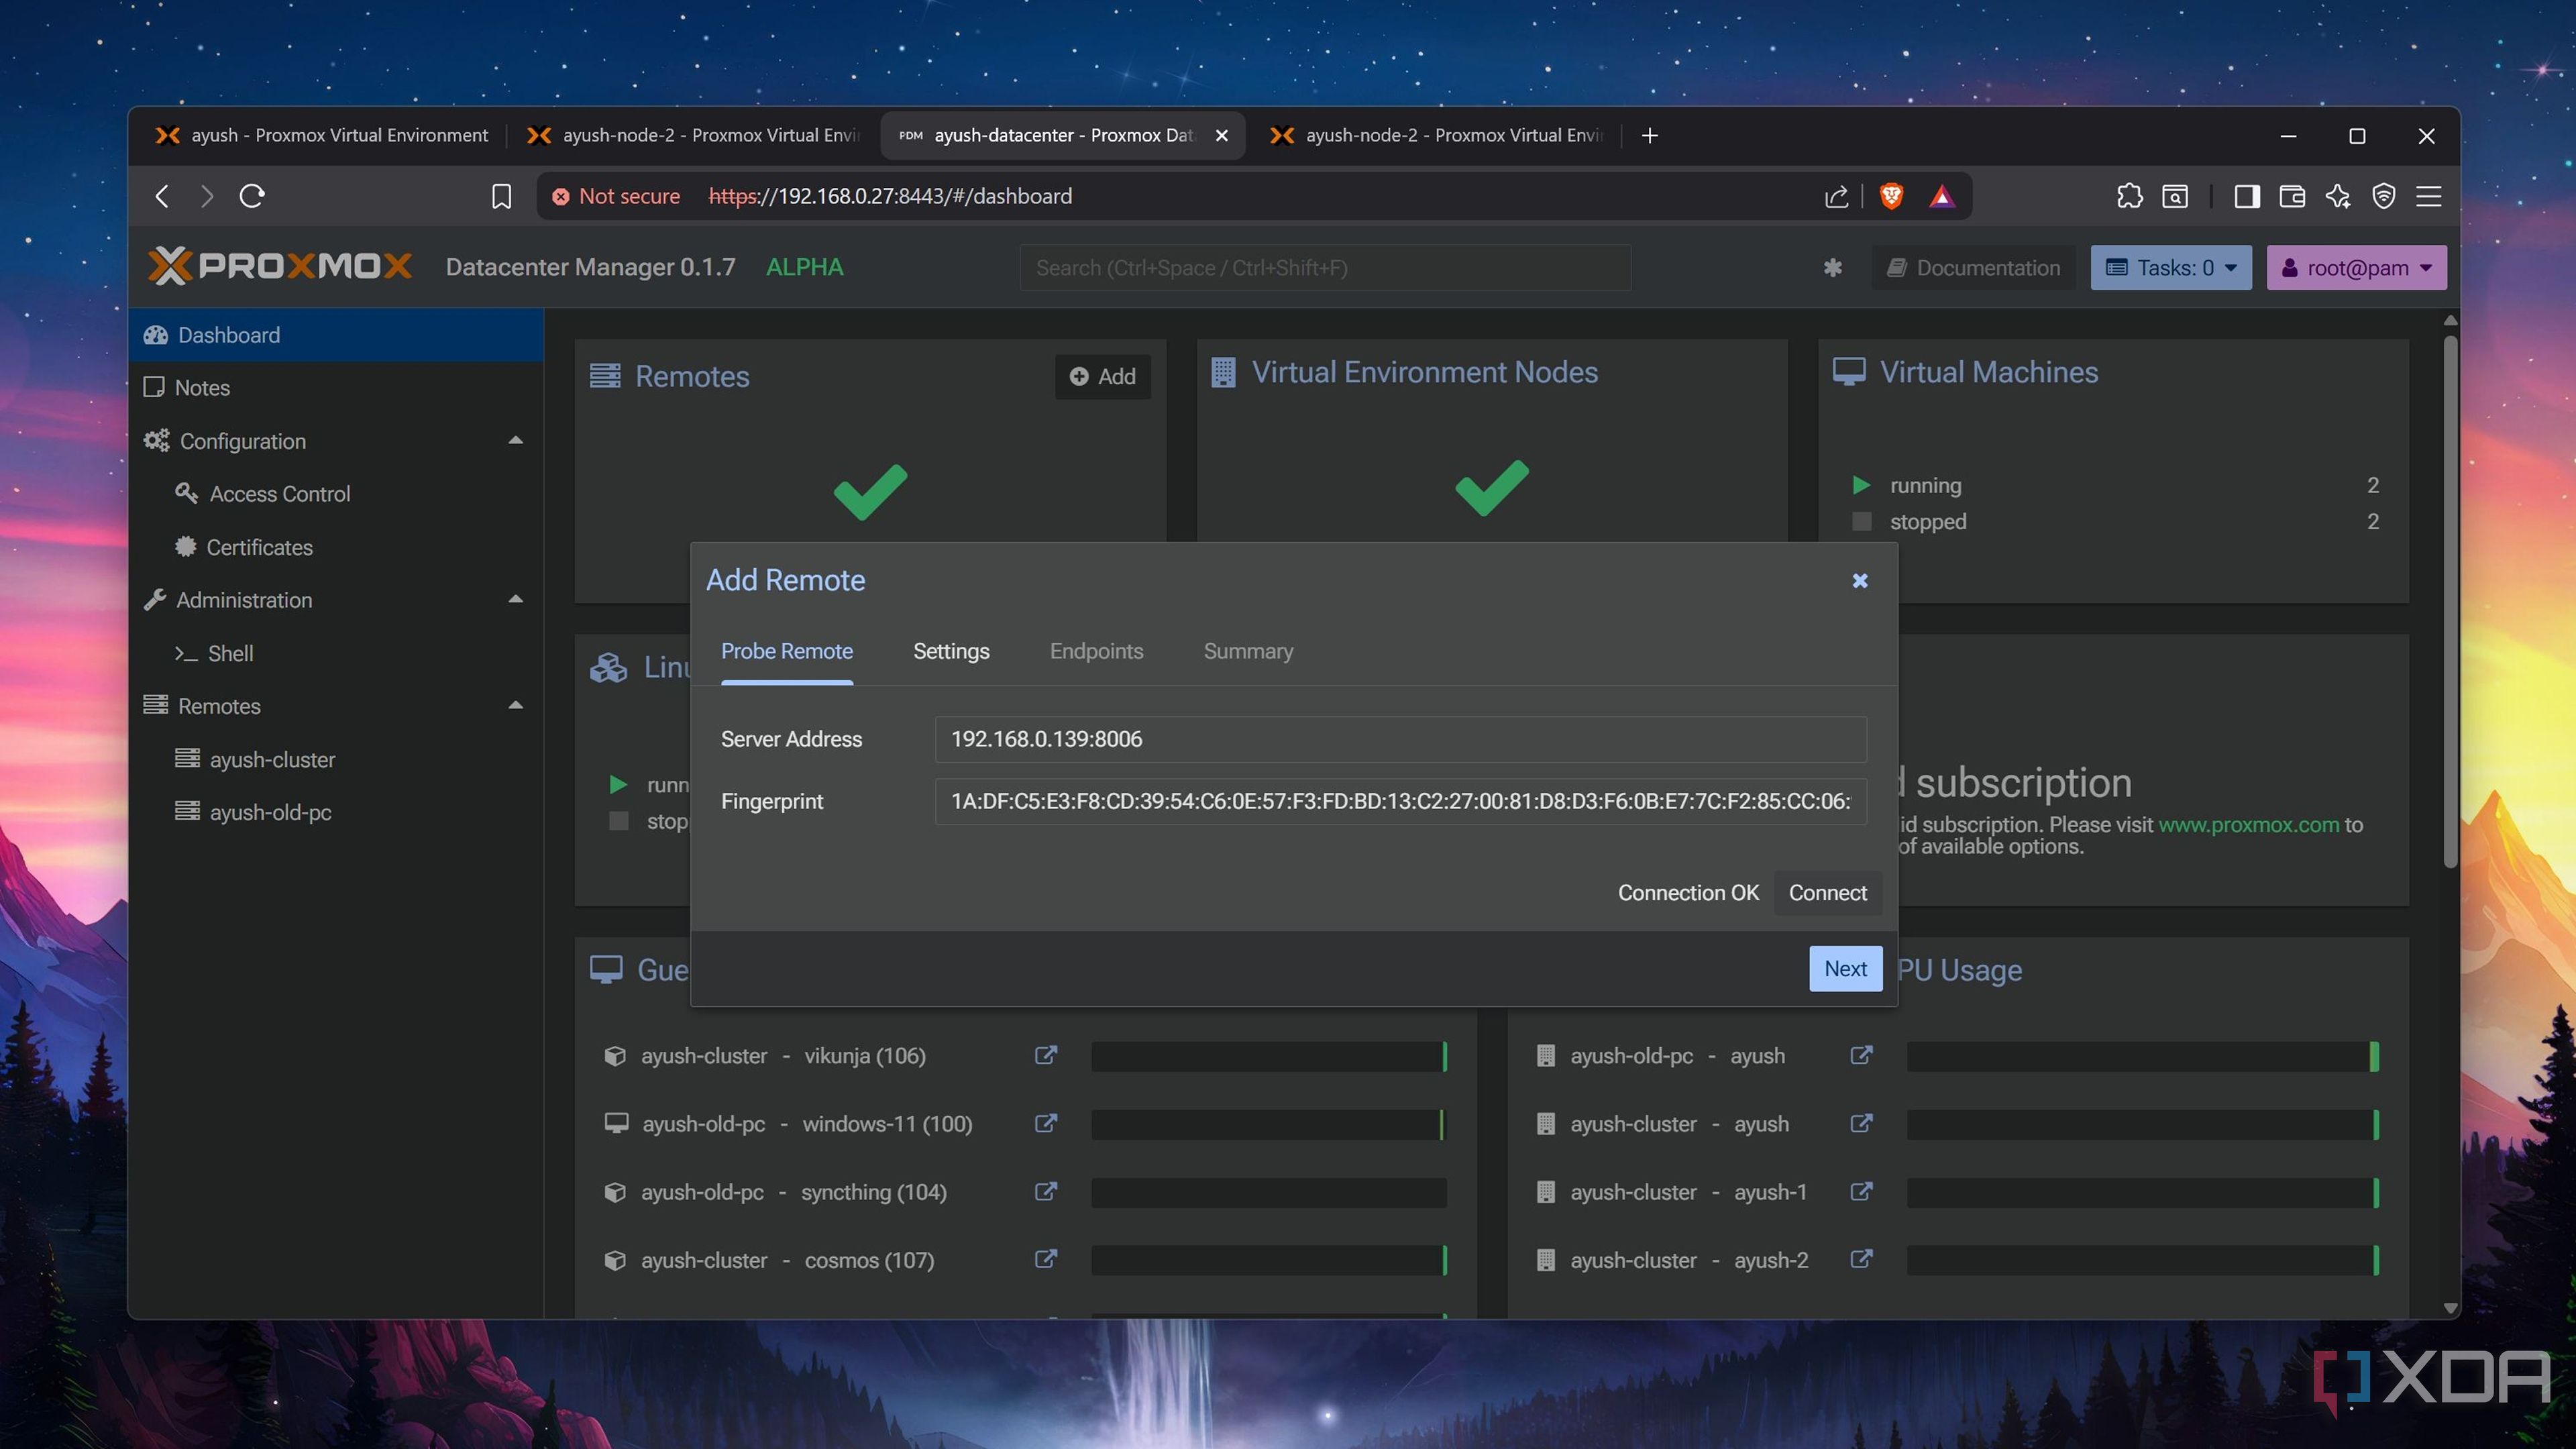Screen dimensions: 2576x1449
Task: Open external link for ayush-cluster ayush-1 node
Action: [x=1861, y=1192]
